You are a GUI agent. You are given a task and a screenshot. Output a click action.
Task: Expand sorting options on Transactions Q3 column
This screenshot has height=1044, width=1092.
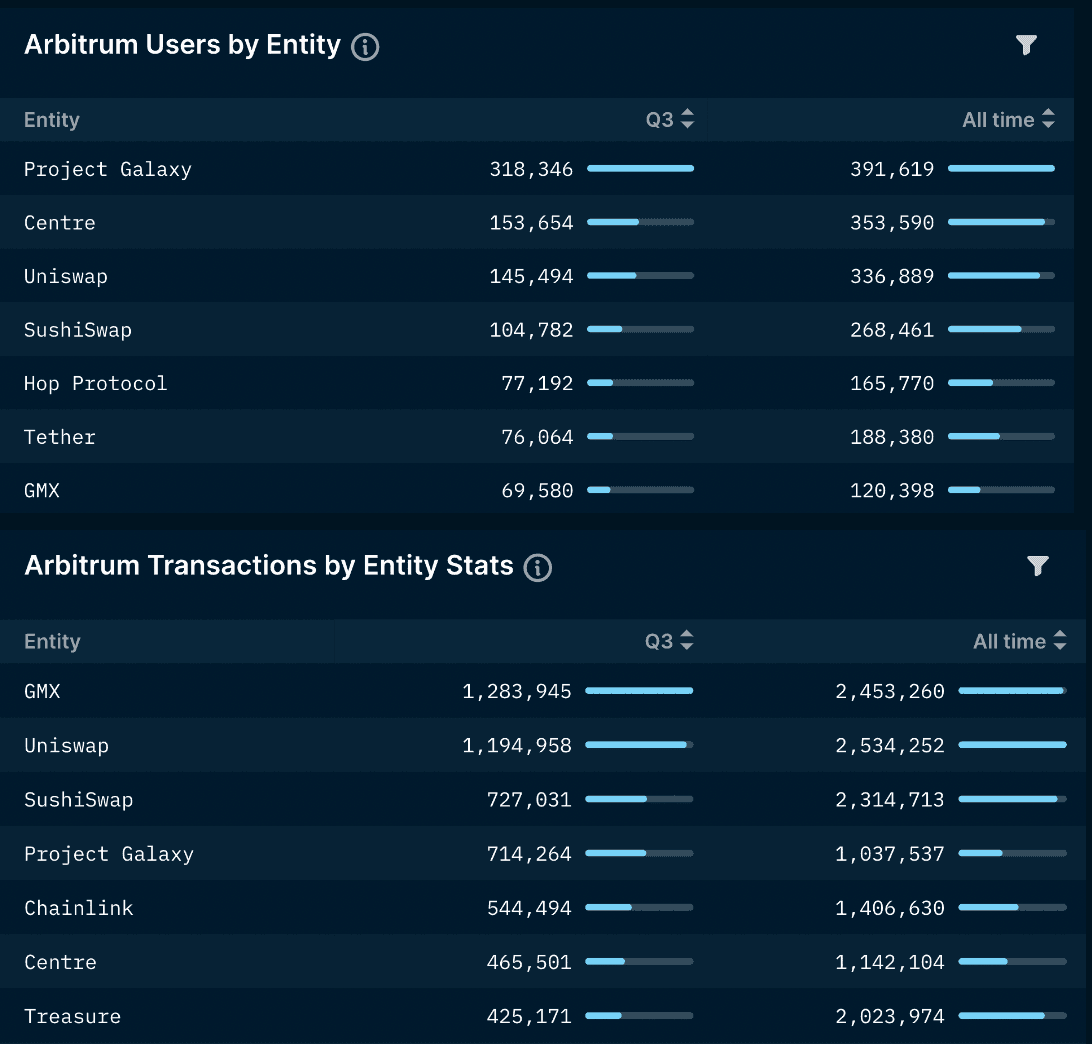point(686,640)
